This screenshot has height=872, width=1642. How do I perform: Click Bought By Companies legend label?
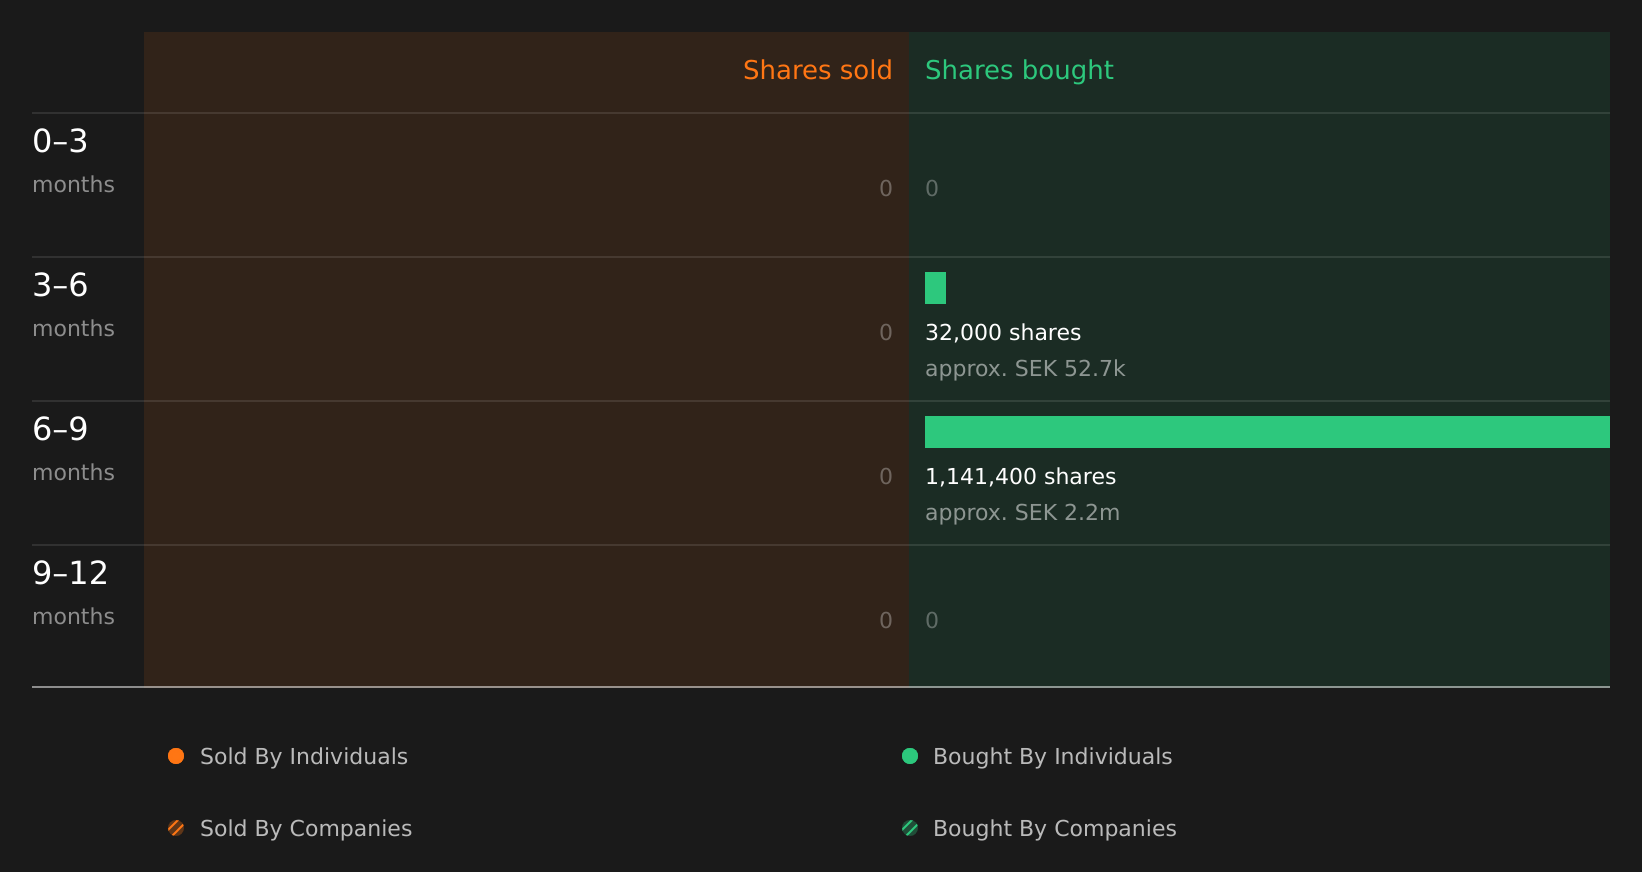(1054, 829)
